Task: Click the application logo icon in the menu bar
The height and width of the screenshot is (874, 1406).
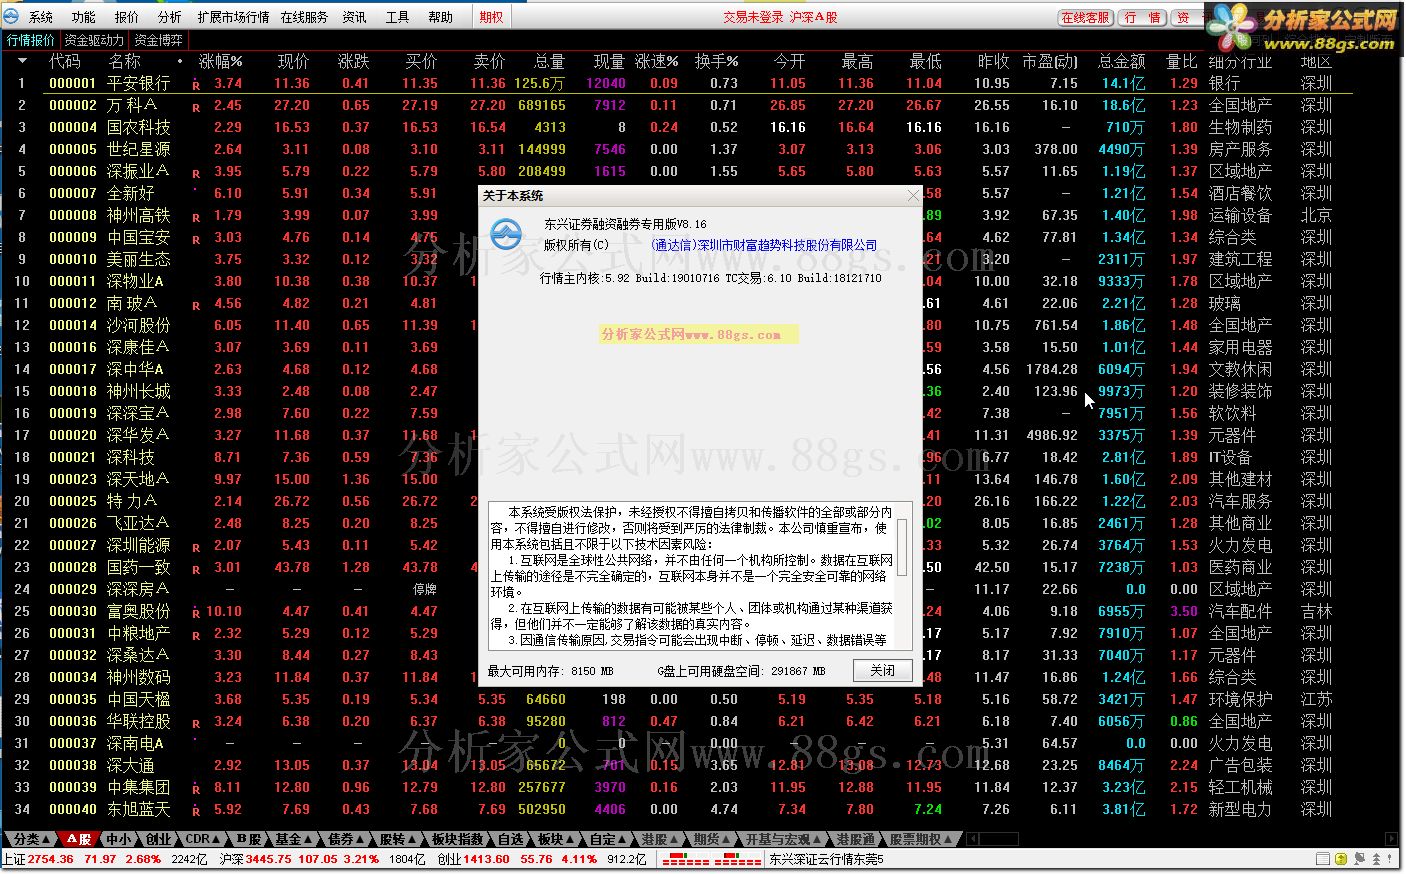Action: [x=11, y=16]
